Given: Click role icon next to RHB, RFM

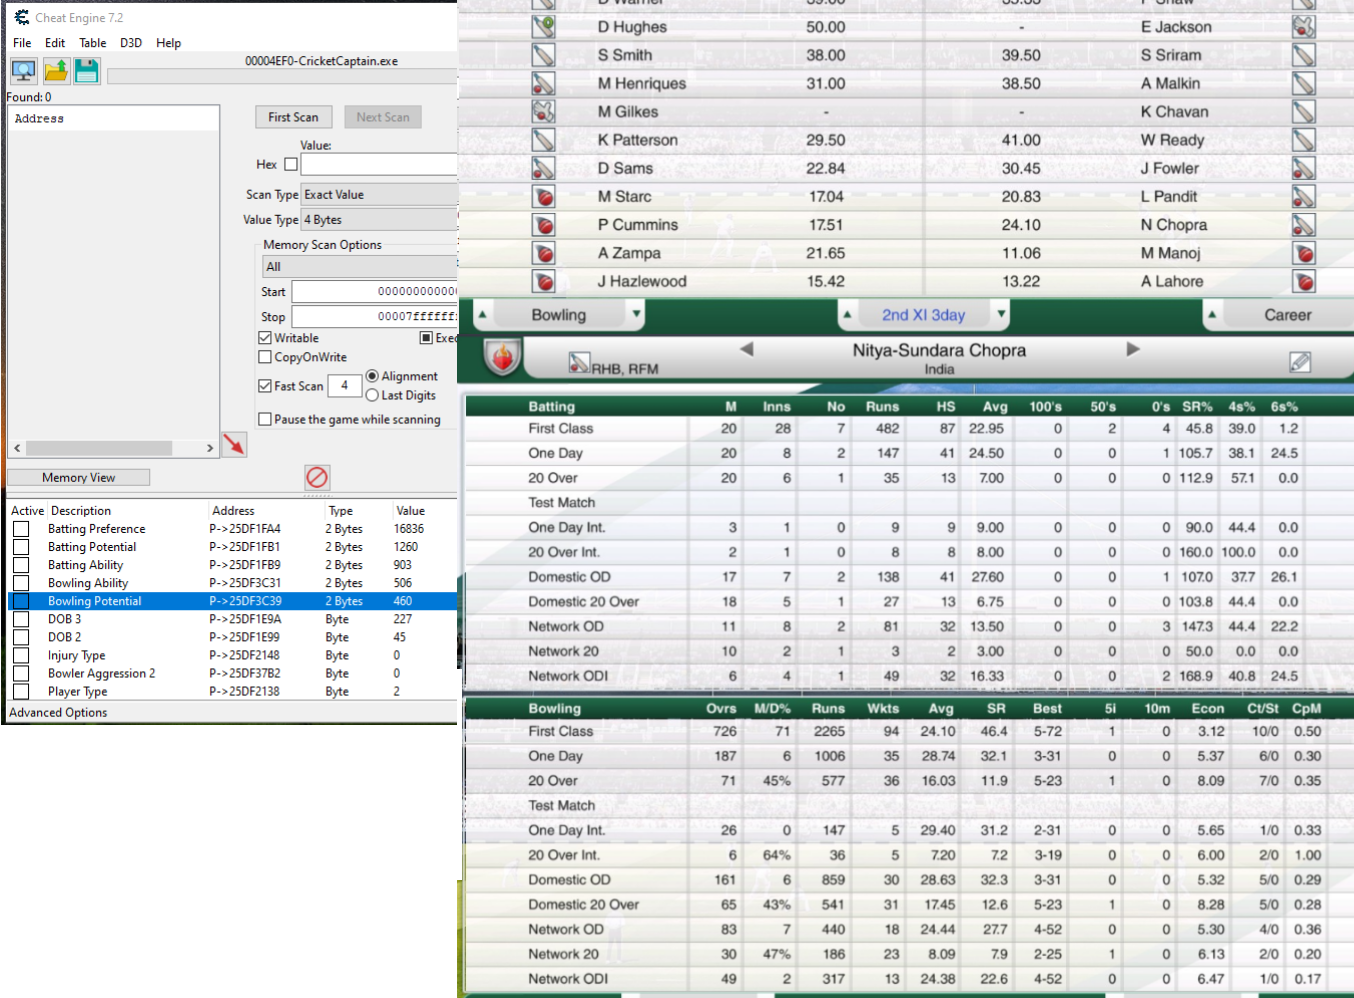Looking at the screenshot, I should [x=579, y=364].
